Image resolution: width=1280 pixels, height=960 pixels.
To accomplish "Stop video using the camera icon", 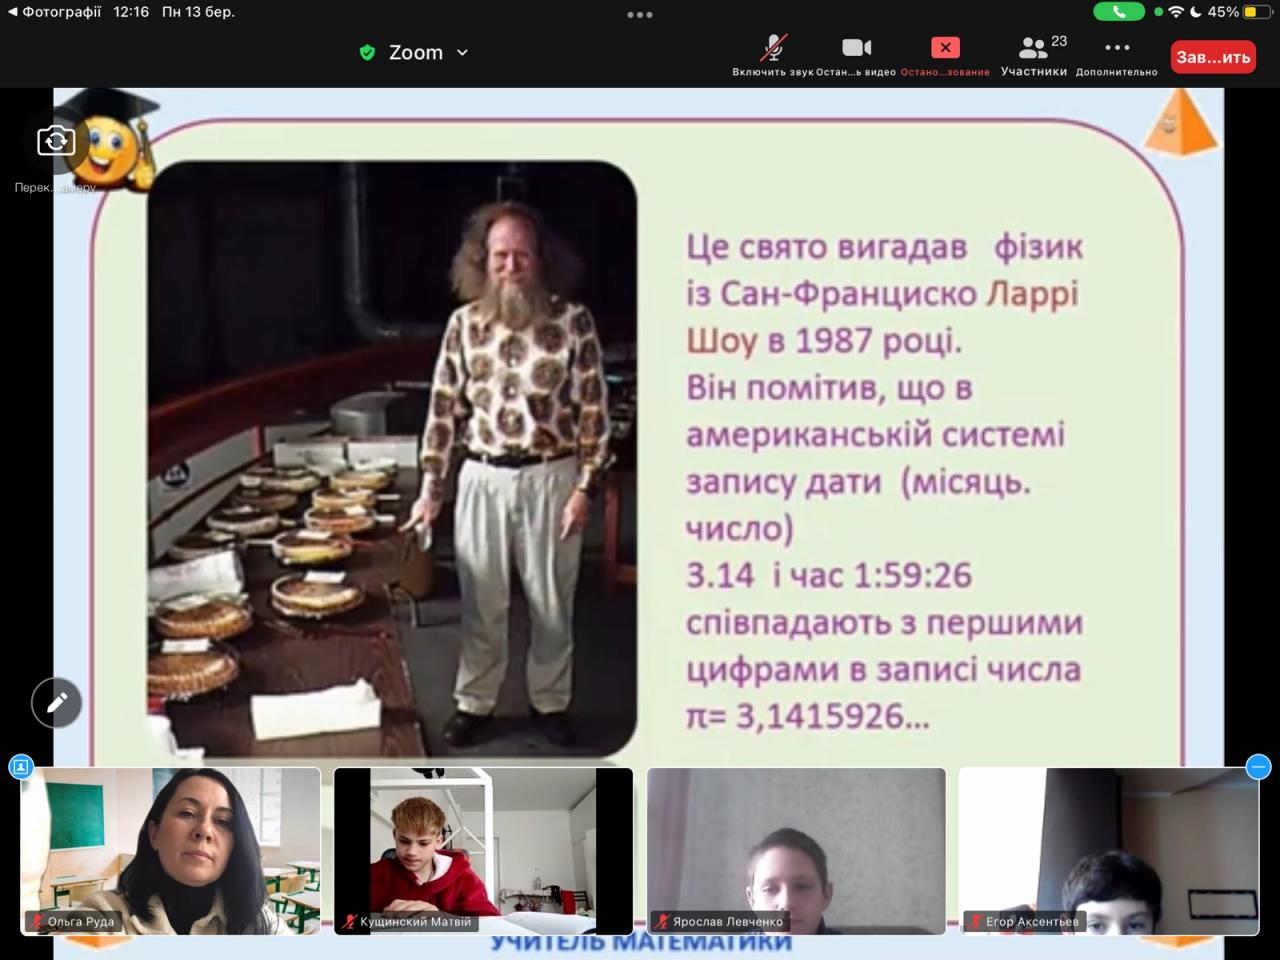I will click(856, 48).
